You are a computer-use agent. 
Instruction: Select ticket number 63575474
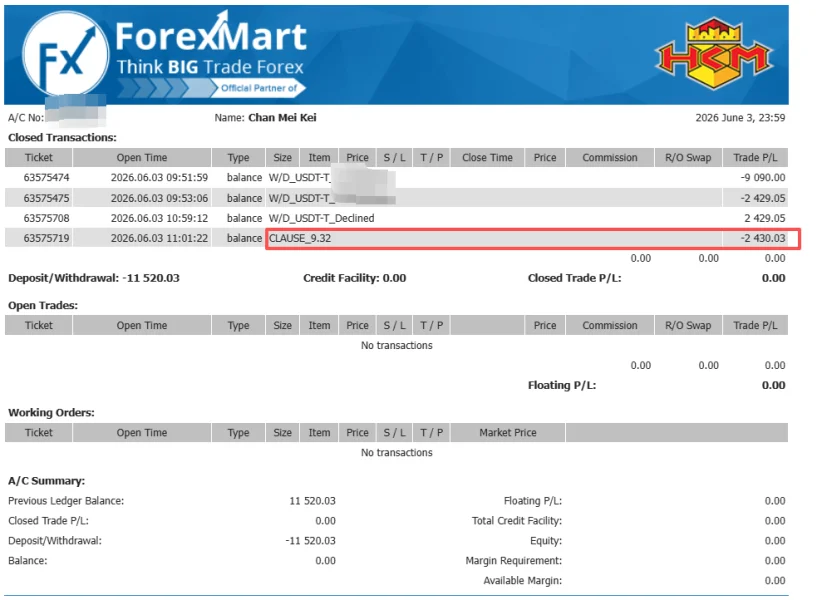46,178
